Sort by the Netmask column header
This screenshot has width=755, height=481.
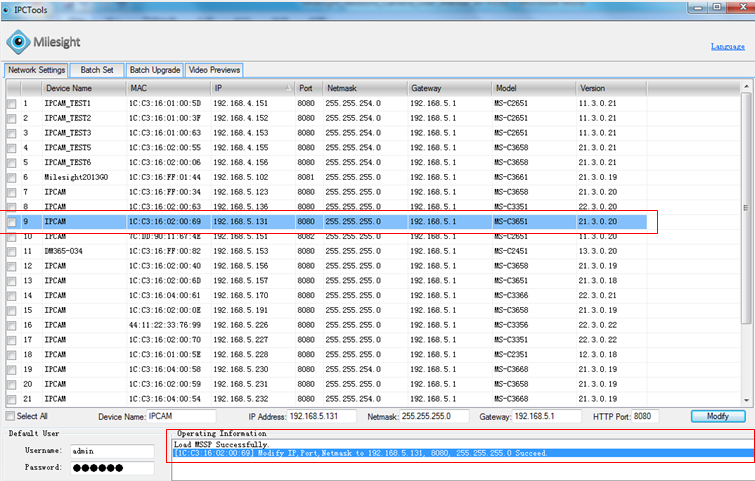[x=365, y=88]
